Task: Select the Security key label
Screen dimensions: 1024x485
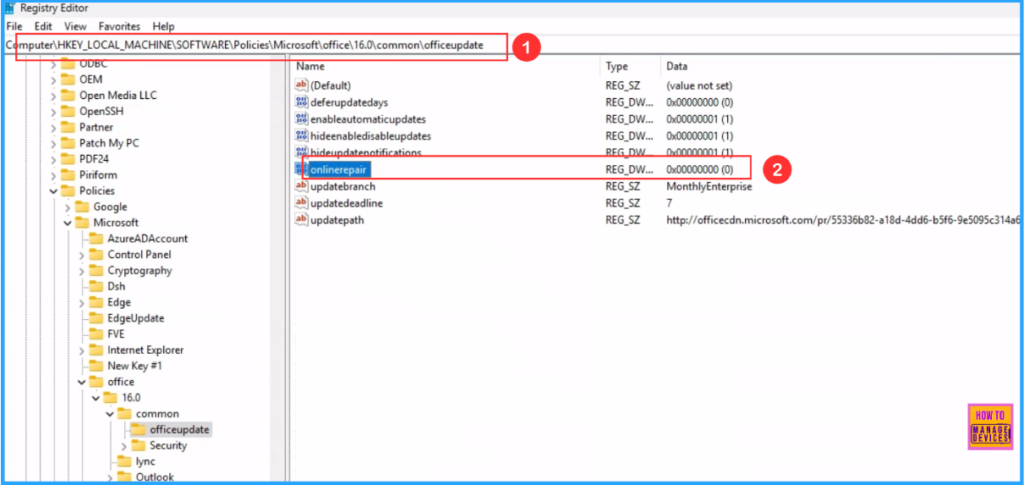Action: coord(168,445)
